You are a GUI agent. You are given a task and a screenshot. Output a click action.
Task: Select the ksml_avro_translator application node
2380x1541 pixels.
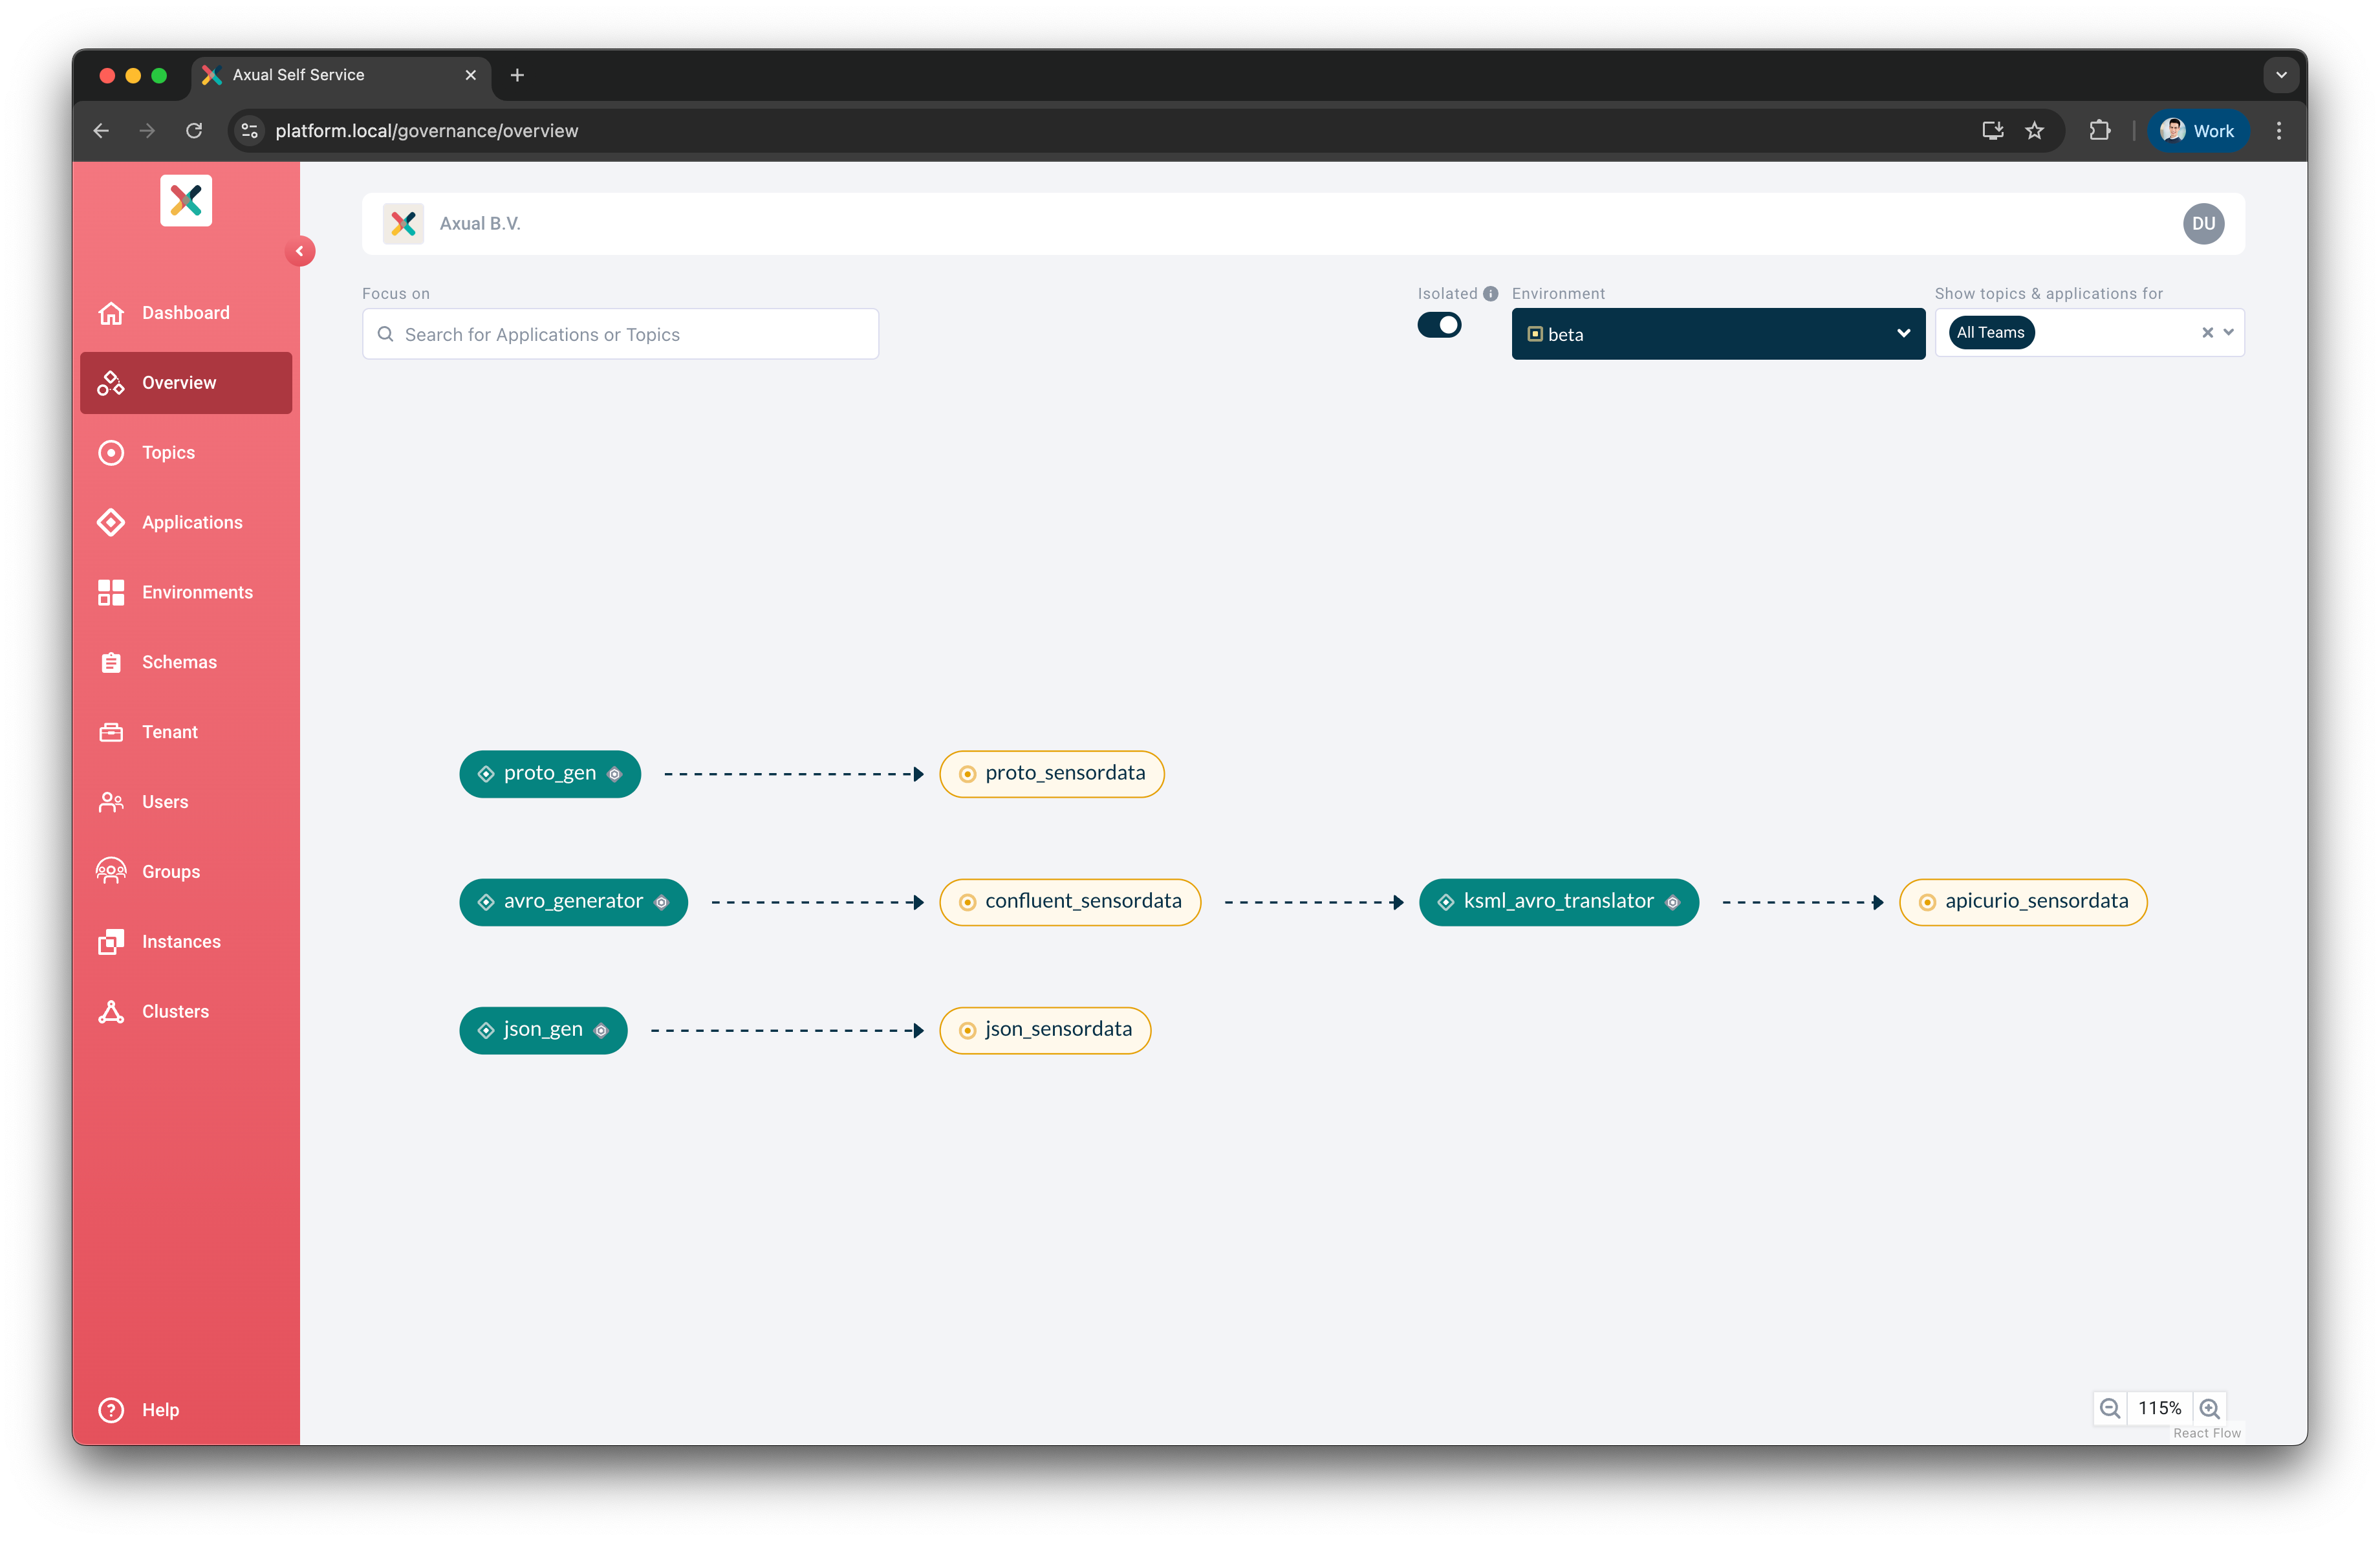(1557, 902)
